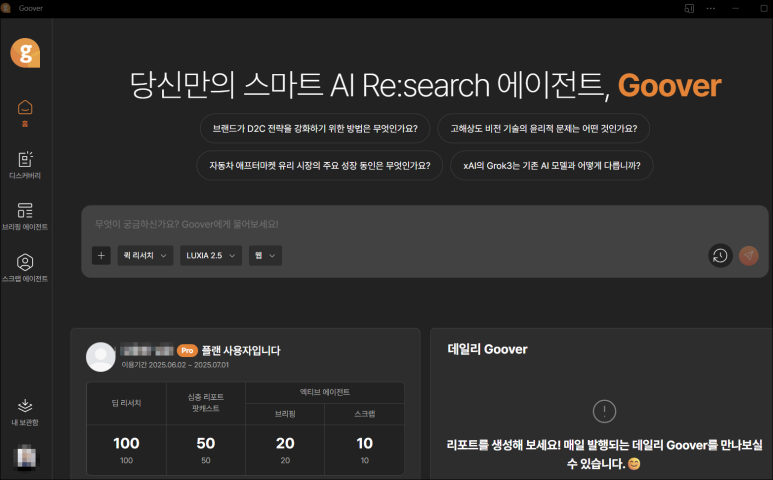Image resolution: width=773 pixels, height=480 pixels.
Task: Click the blurred profile avatar in the sidebar
Action: pos(27,457)
